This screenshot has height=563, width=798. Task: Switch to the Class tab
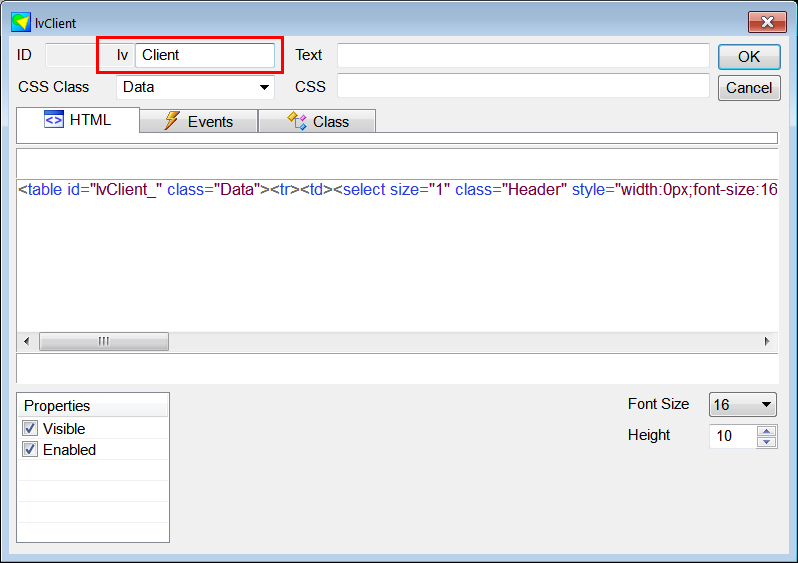(x=317, y=121)
